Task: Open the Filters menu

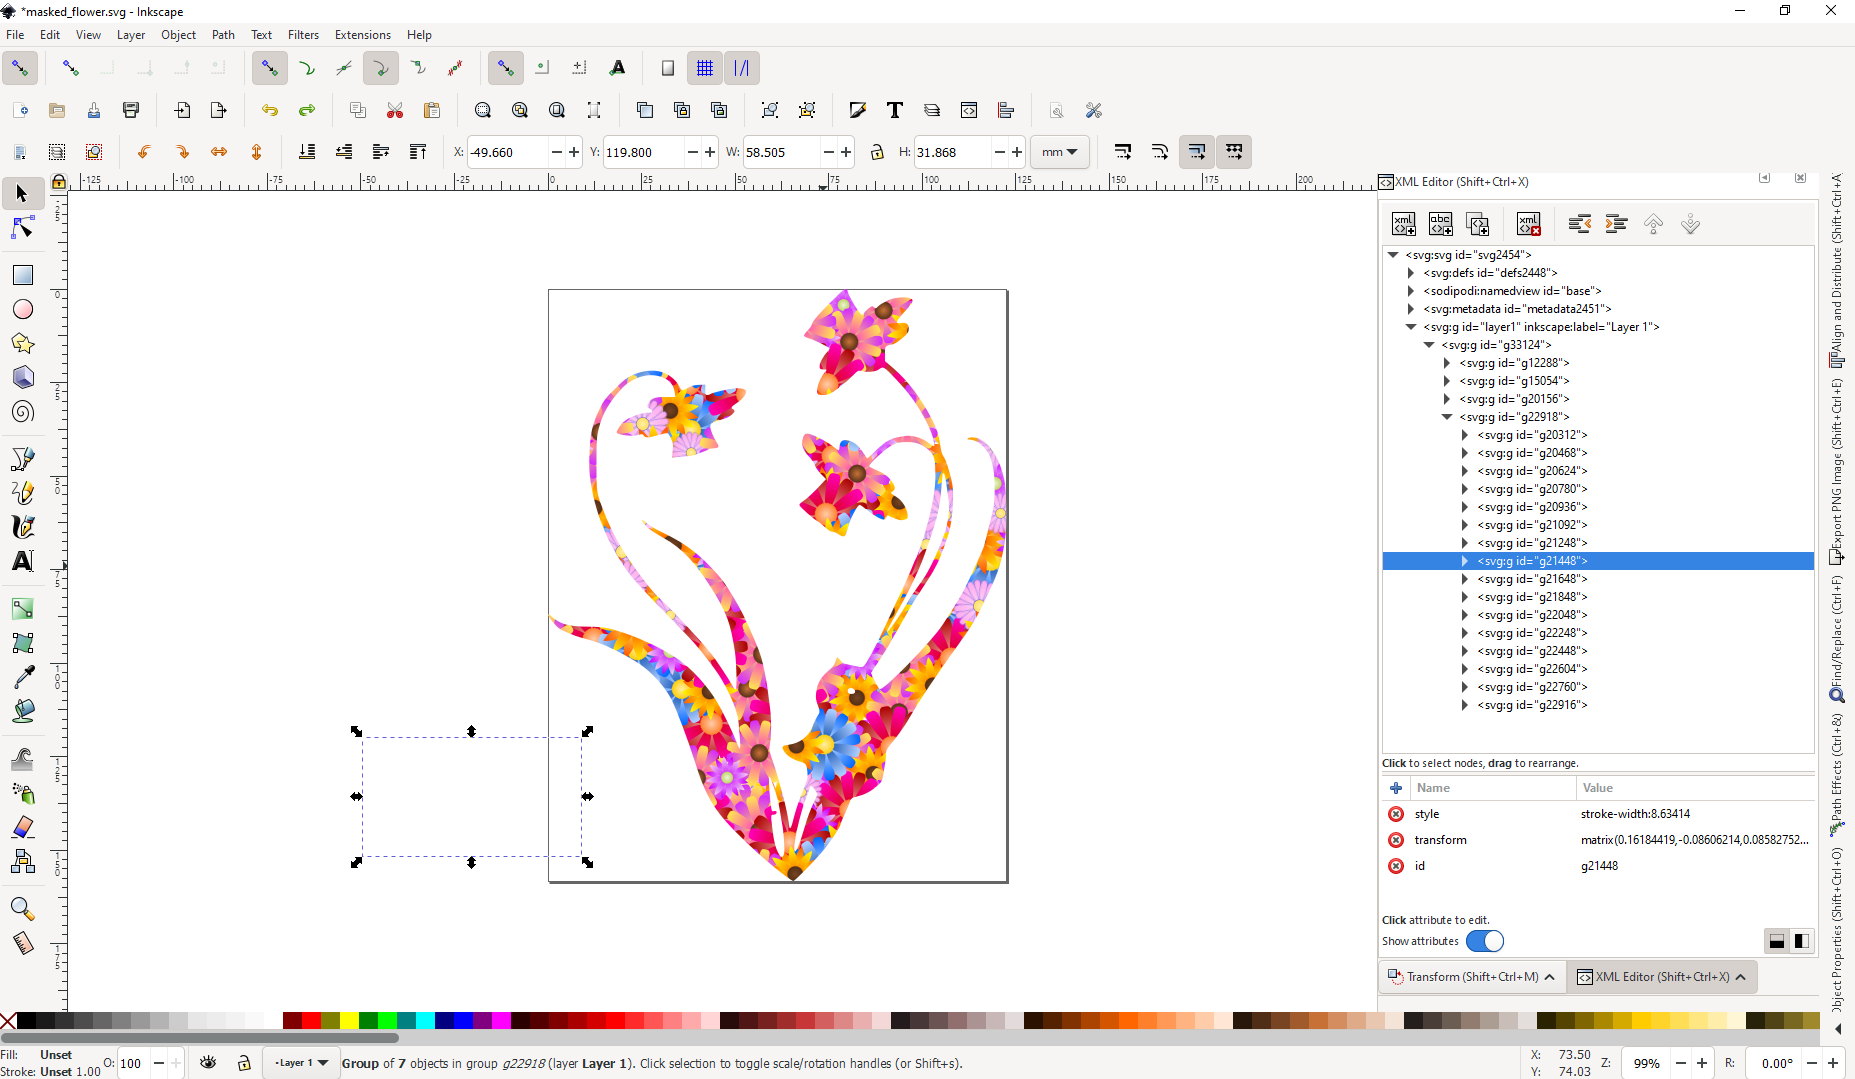Action: coord(303,34)
